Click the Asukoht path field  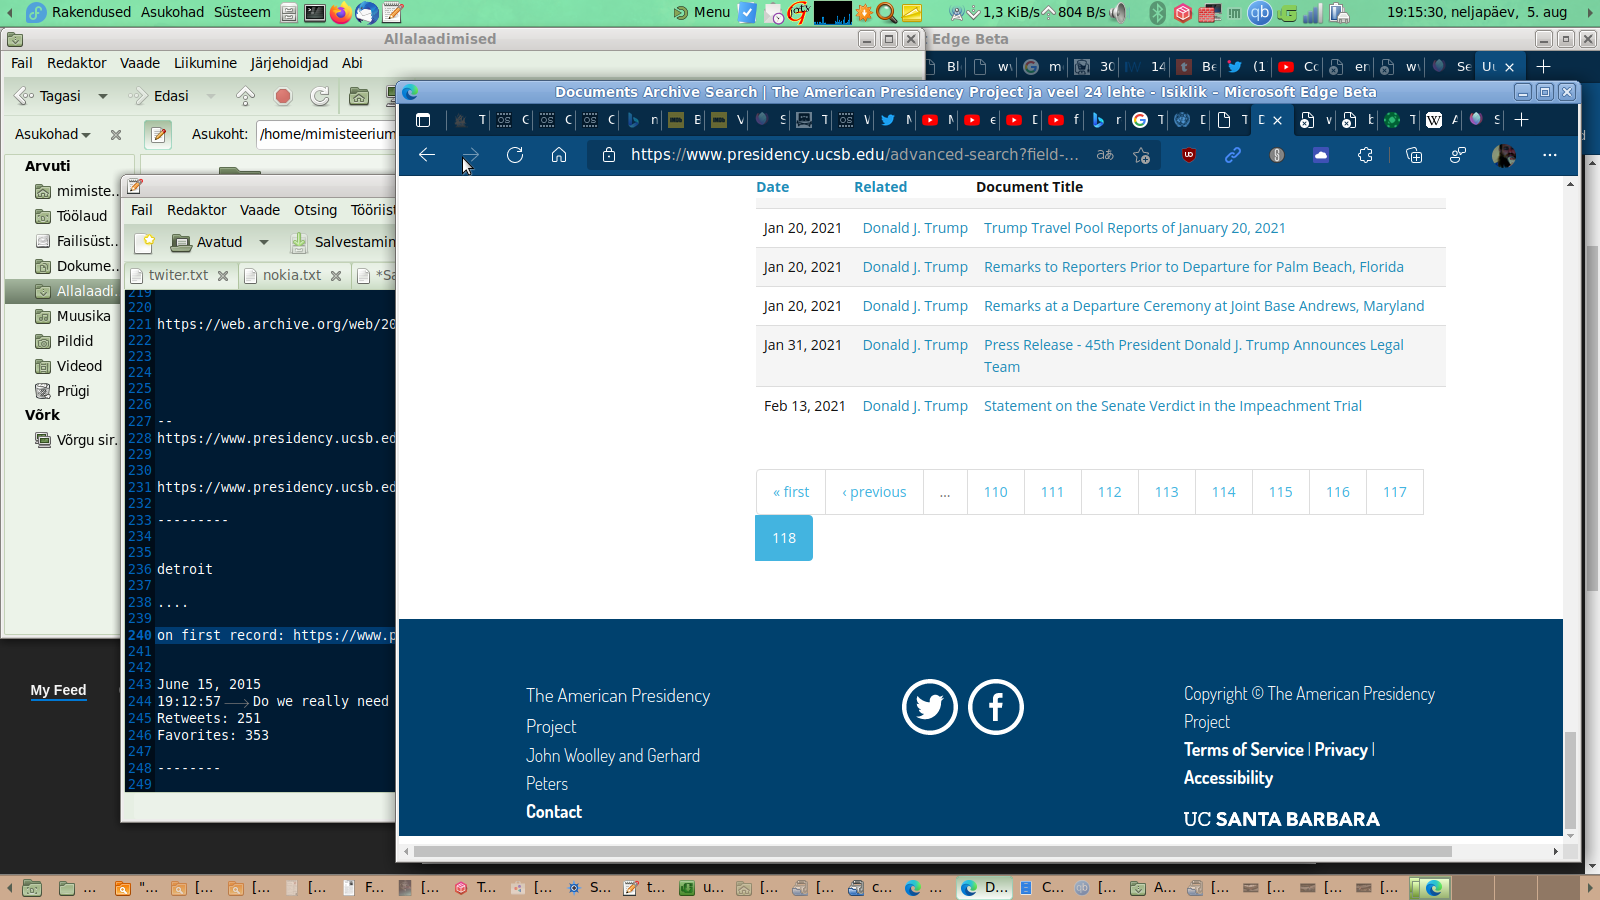pos(327,134)
